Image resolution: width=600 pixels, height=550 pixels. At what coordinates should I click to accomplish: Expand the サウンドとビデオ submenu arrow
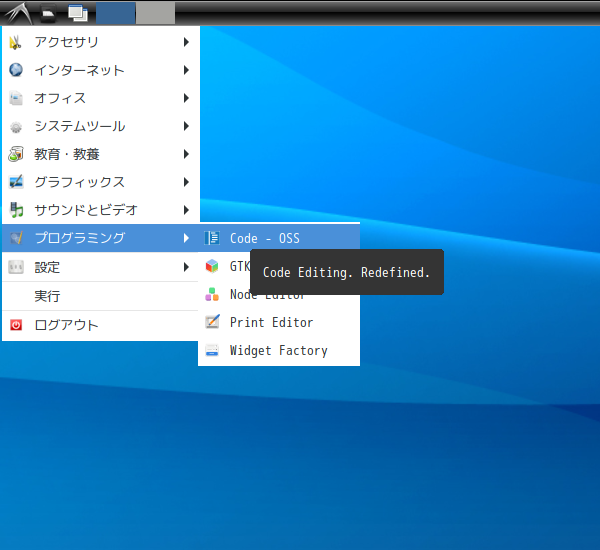tap(186, 210)
